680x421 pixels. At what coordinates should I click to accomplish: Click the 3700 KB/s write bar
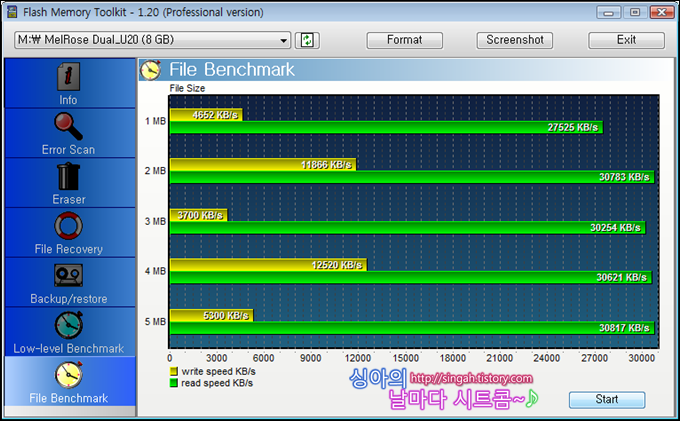(198, 215)
